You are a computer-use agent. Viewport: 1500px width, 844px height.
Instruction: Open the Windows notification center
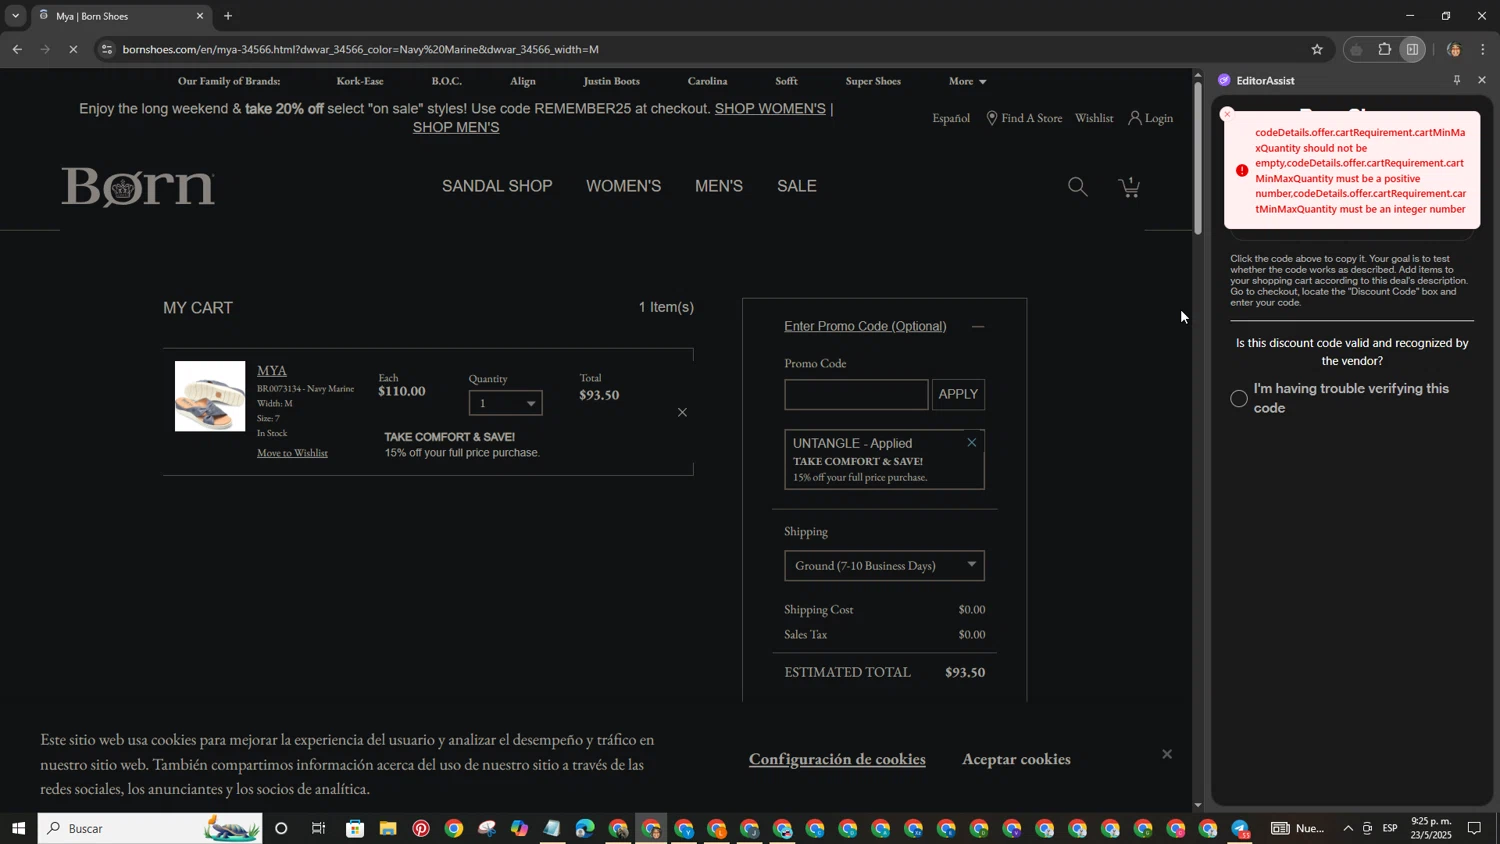[x=1474, y=828]
